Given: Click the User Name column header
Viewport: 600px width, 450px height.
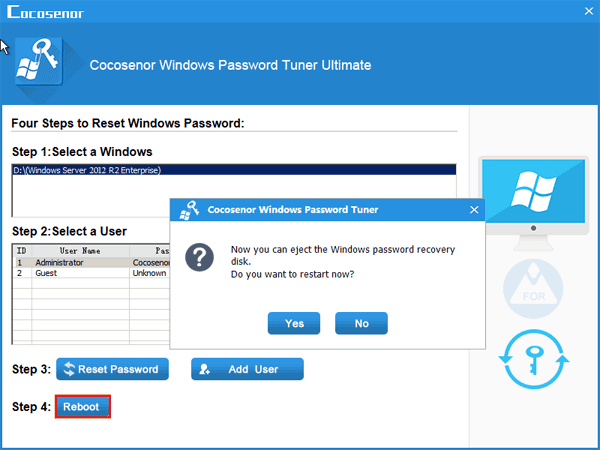Looking at the screenshot, I should (80, 251).
